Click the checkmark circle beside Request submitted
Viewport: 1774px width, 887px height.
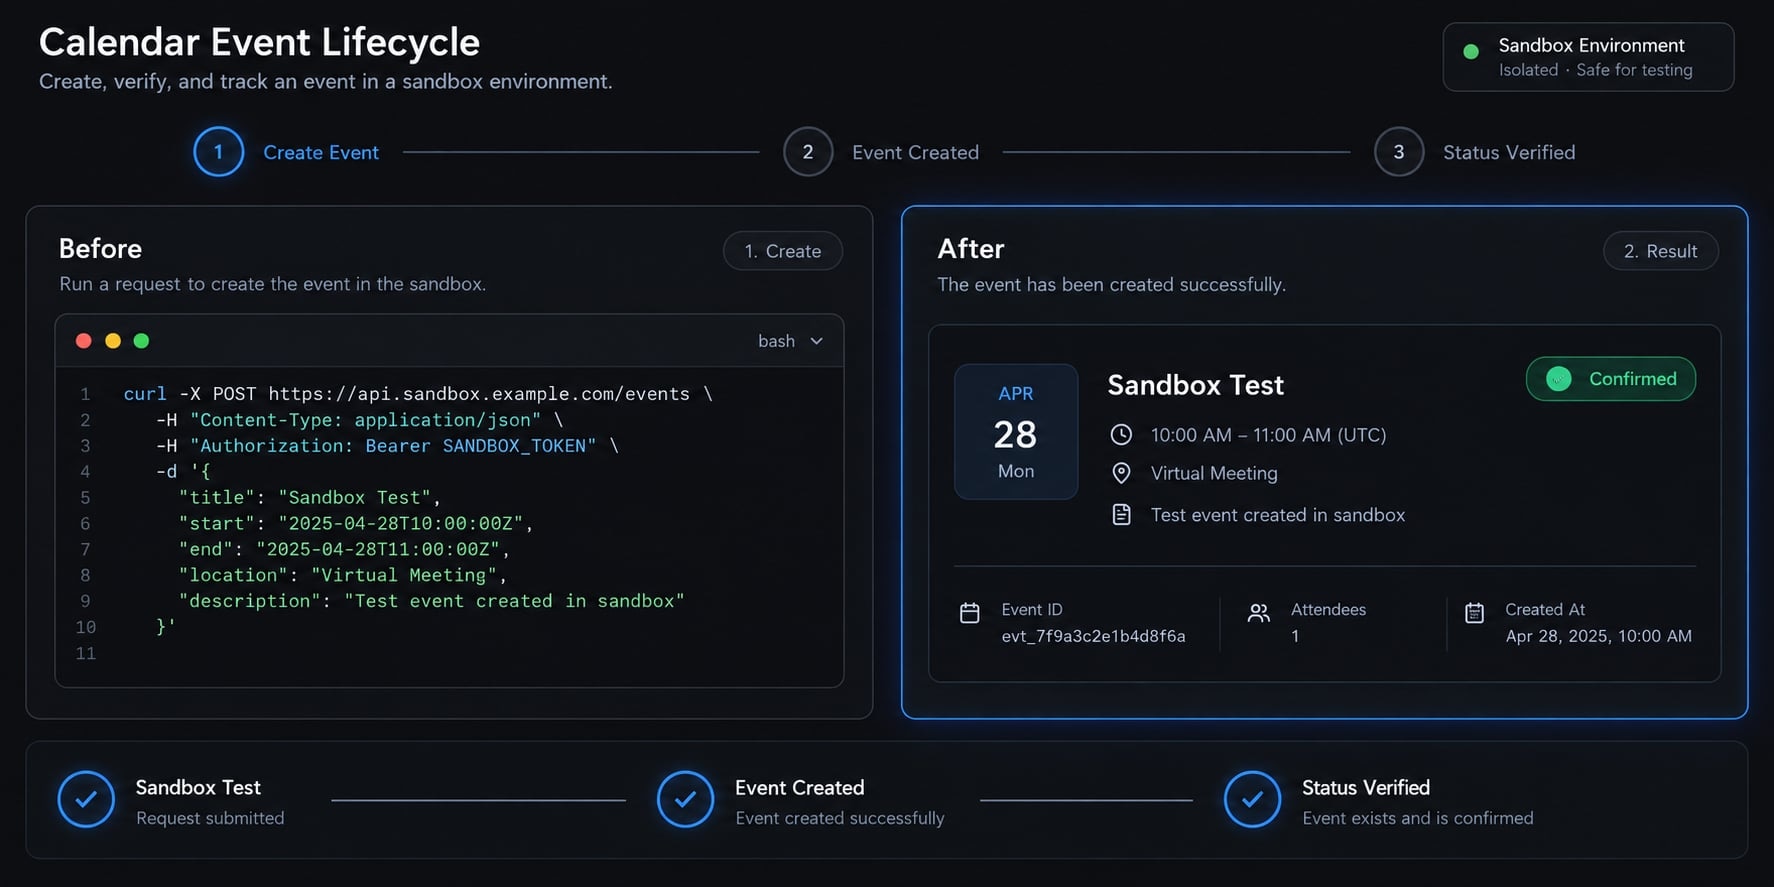point(86,799)
